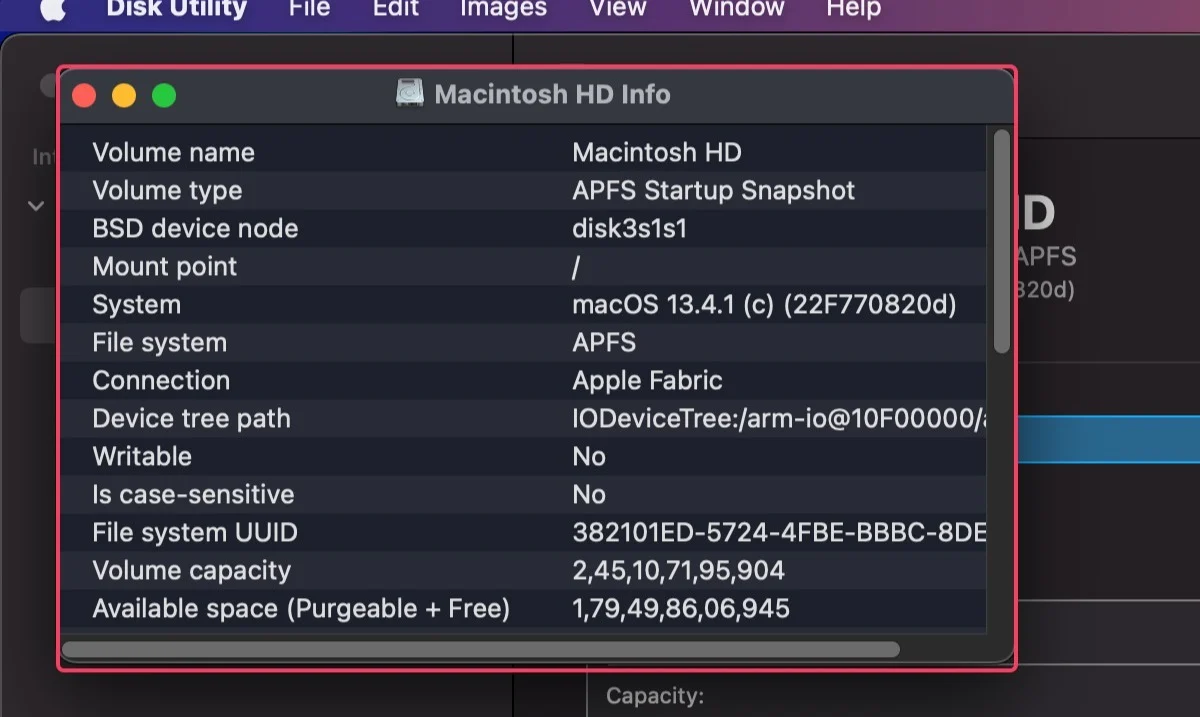
Task: Select the Device tree path label
Action: coord(191,419)
